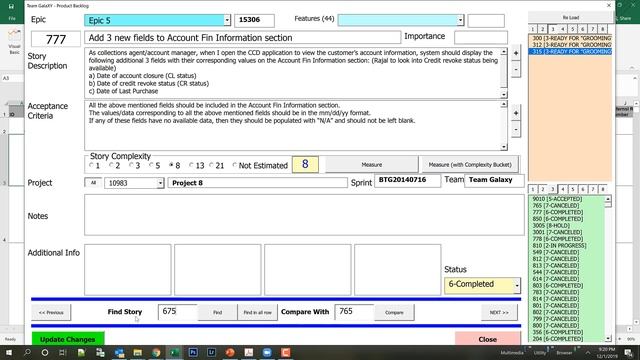Click the All button next to Project
This screenshot has height=360, width=640.
(x=93, y=182)
